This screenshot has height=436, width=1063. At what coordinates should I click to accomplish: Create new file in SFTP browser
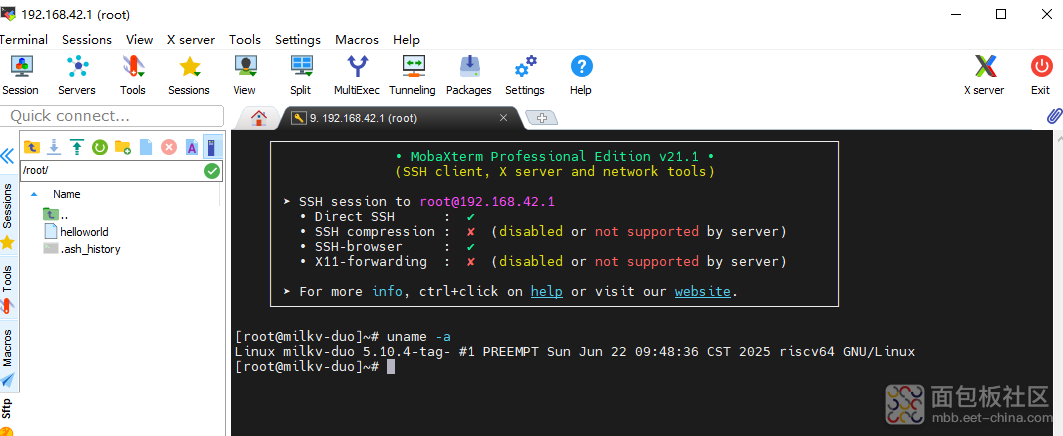click(x=146, y=146)
